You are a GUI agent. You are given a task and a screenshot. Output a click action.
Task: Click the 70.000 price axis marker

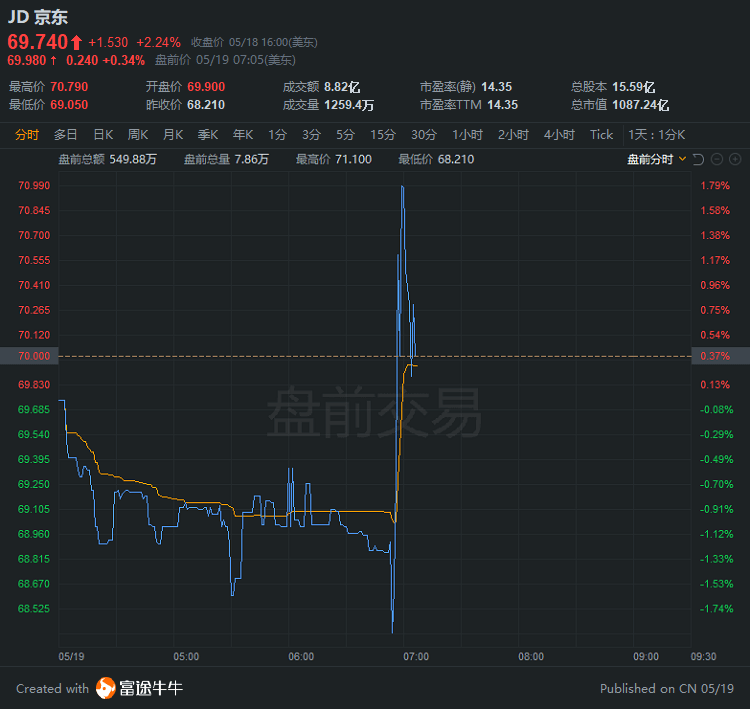point(29,356)
